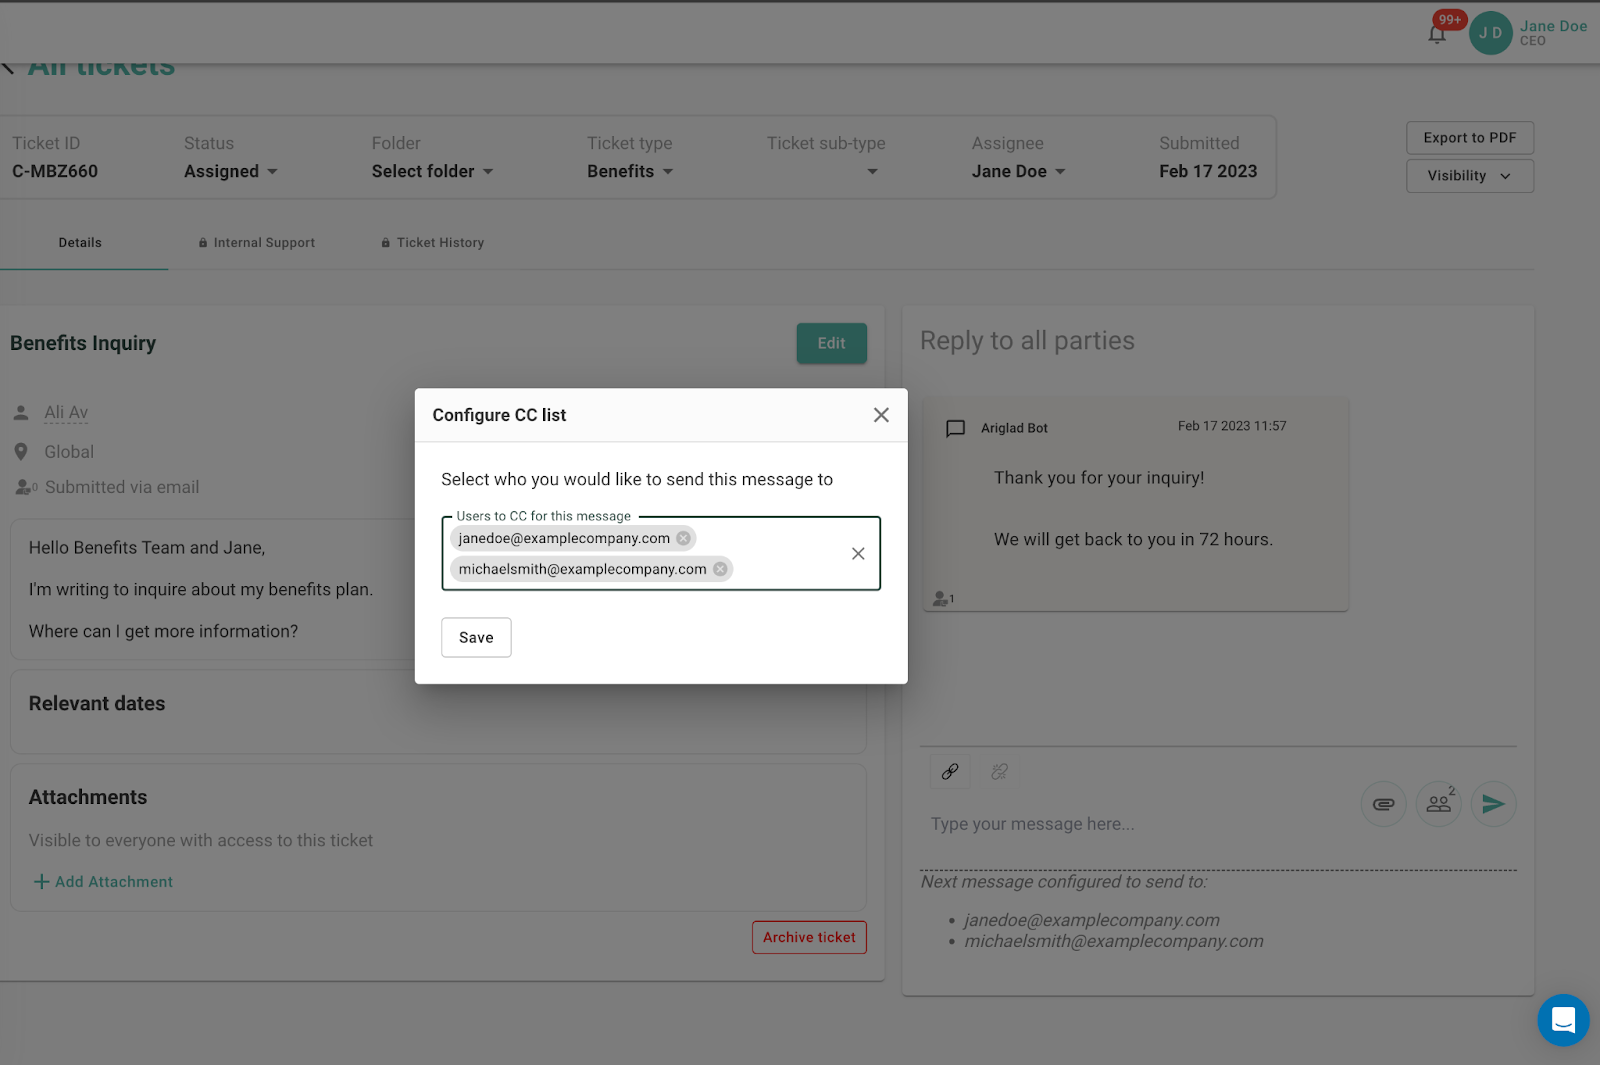
Task: Click the notifications bell icon
Action: pos(1437,34)
